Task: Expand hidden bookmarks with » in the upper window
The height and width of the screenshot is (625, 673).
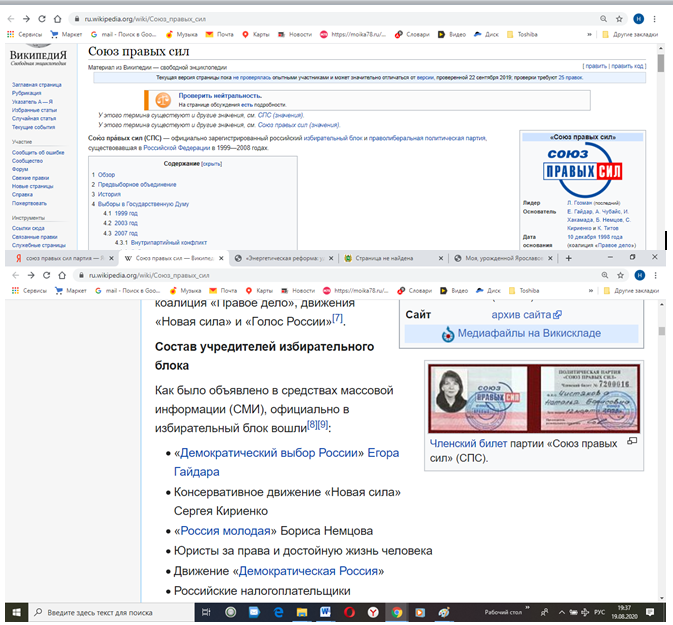Action: point(589,34)
